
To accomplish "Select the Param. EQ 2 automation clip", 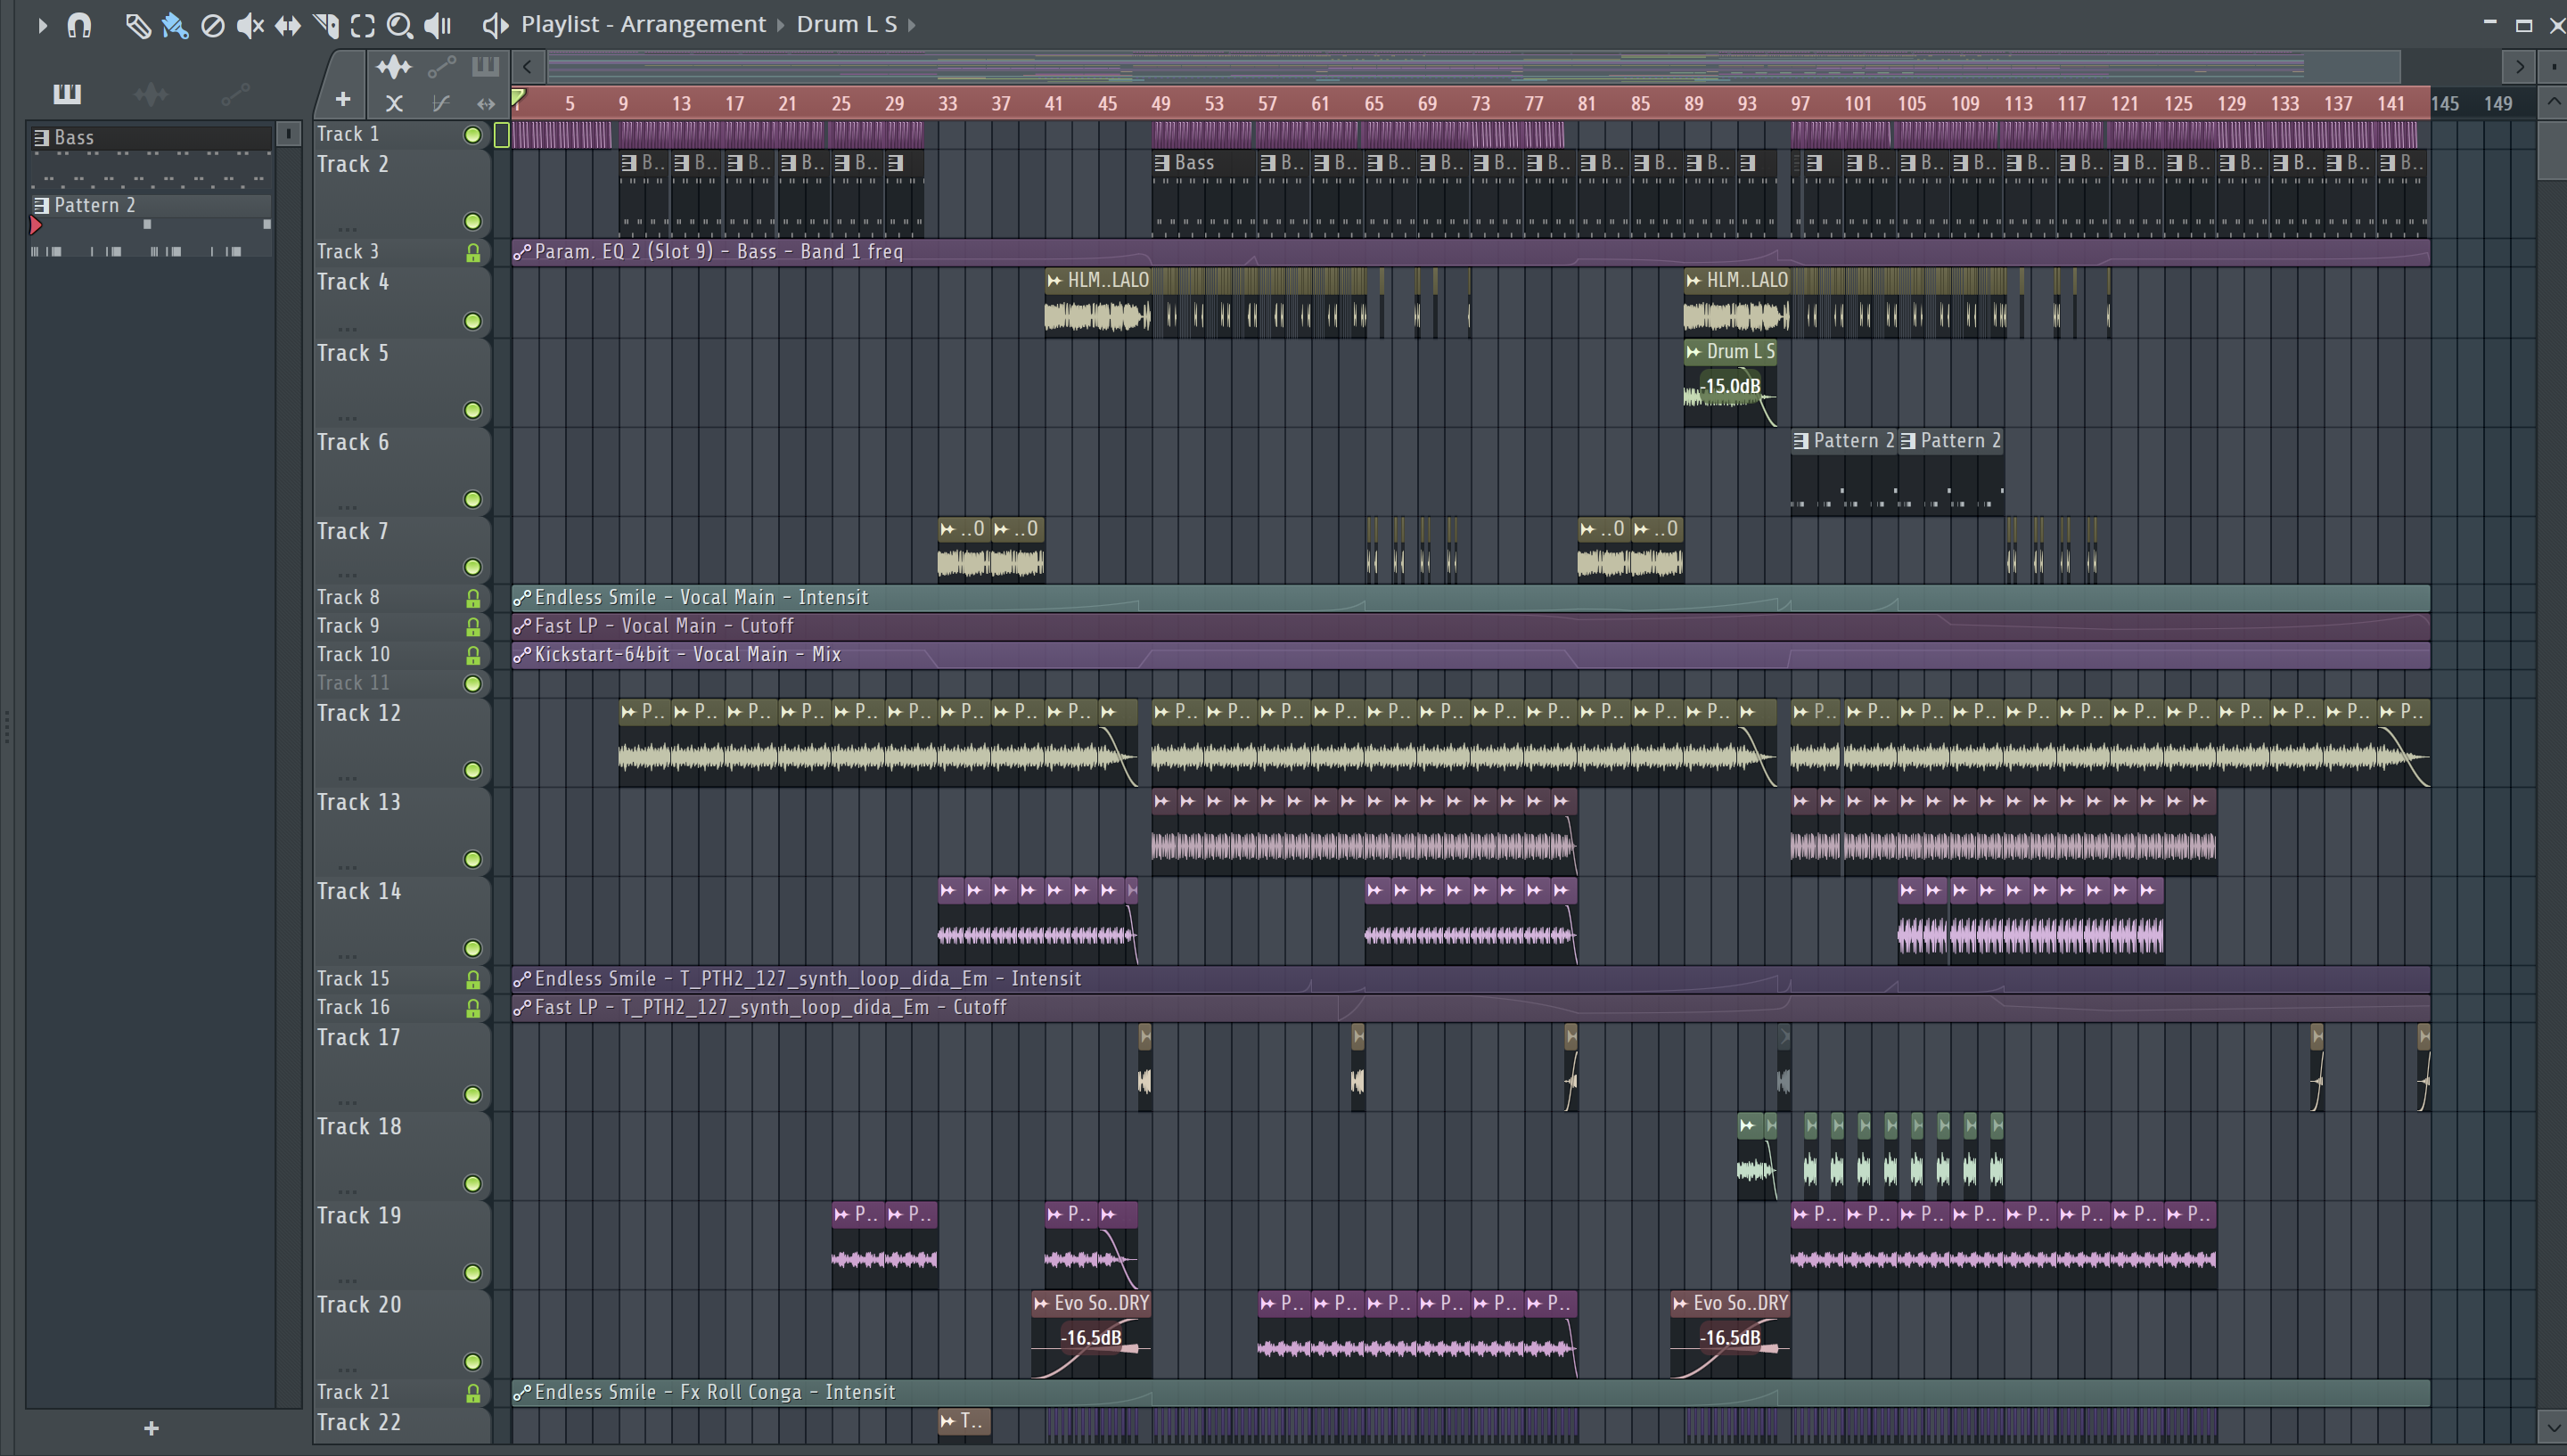I will (x=1470, y=252).
